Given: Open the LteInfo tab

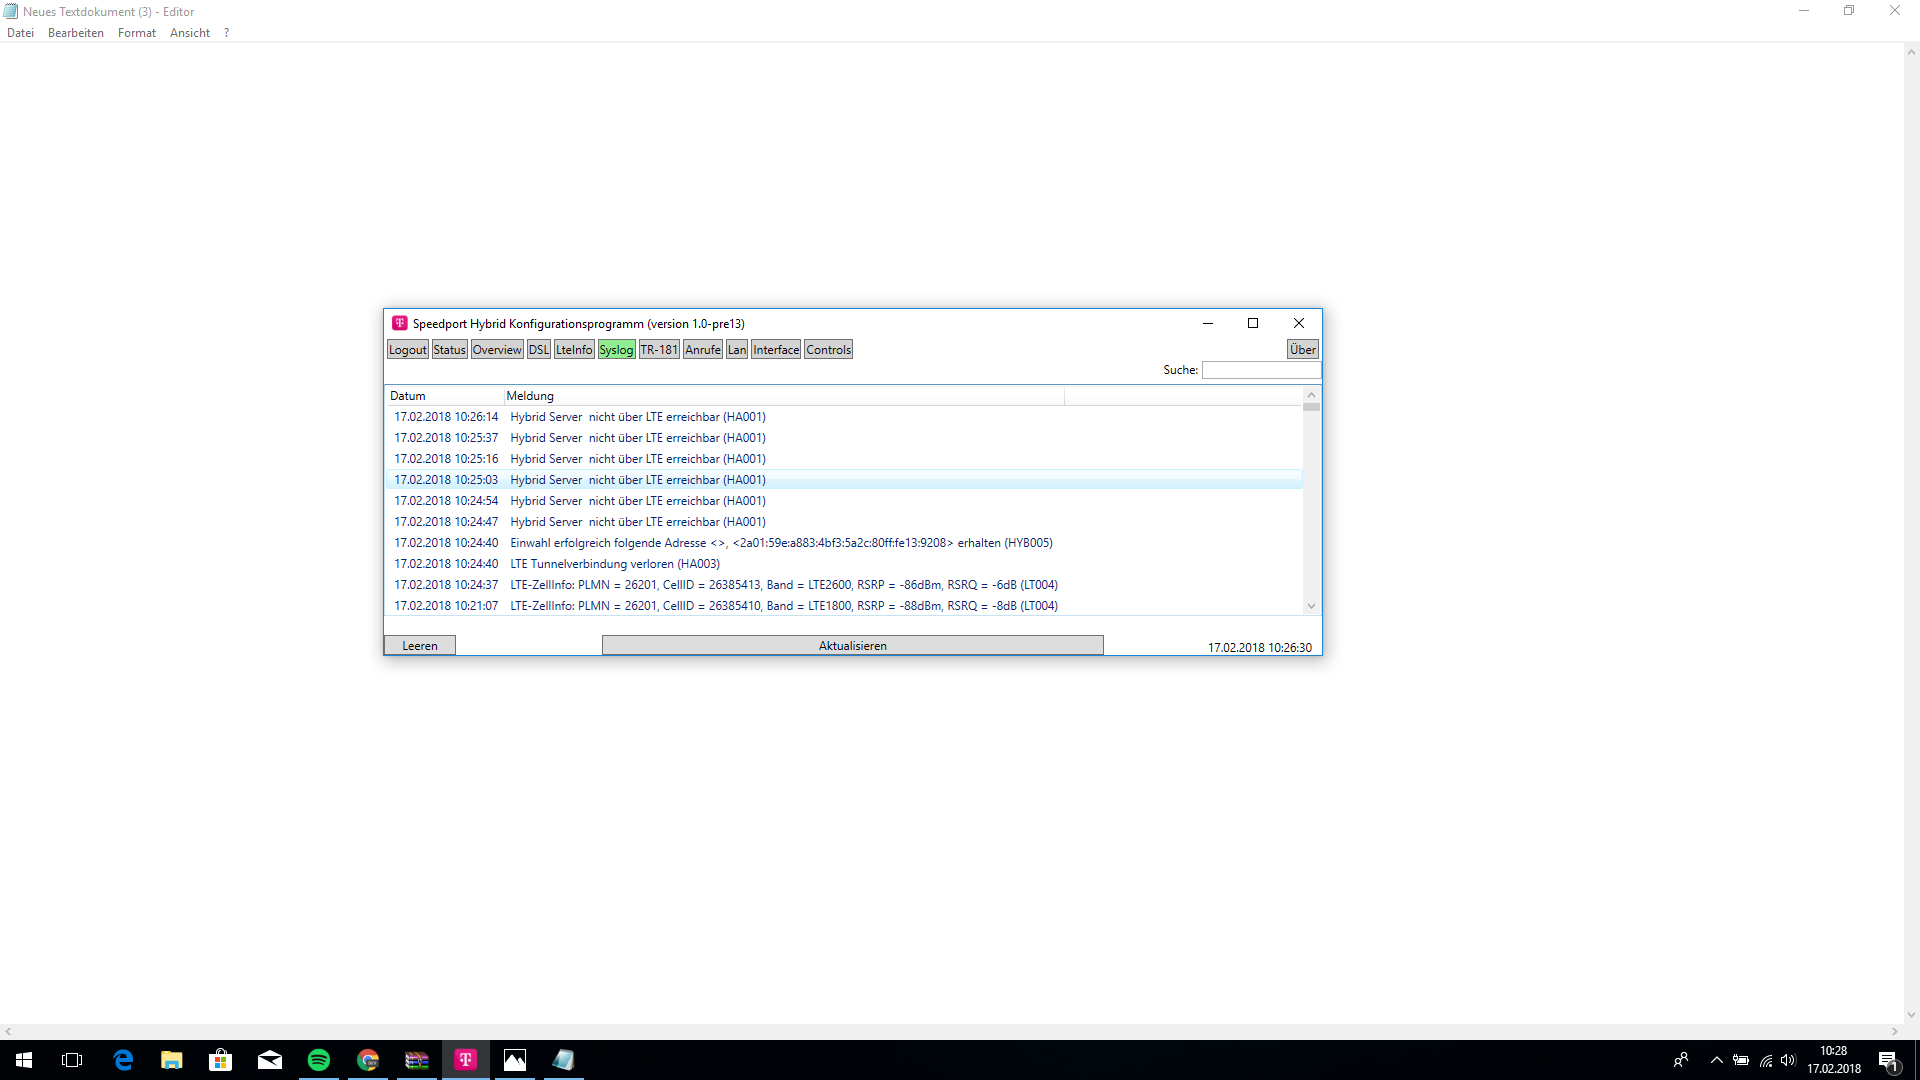Looking at the screenshot, I should [x=574, y=350].
